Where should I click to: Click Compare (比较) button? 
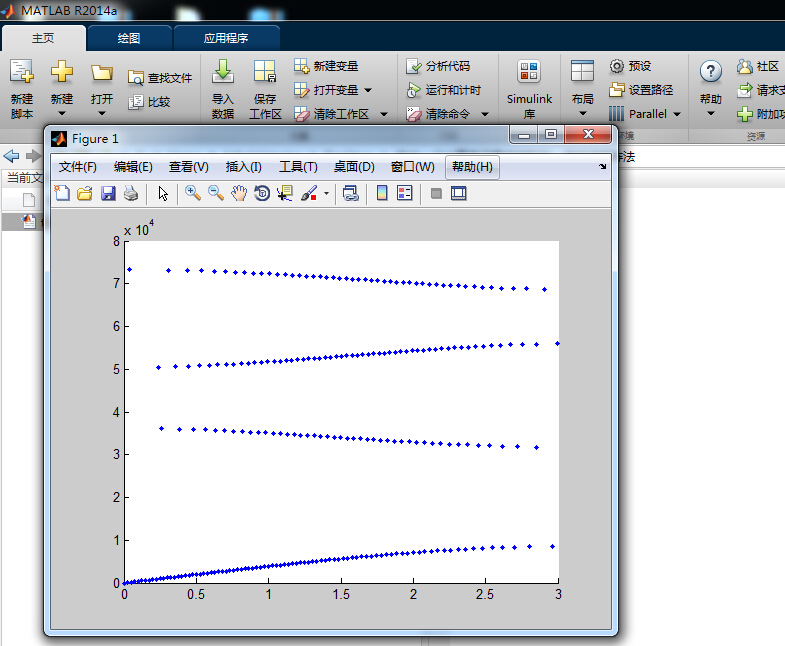149,102
